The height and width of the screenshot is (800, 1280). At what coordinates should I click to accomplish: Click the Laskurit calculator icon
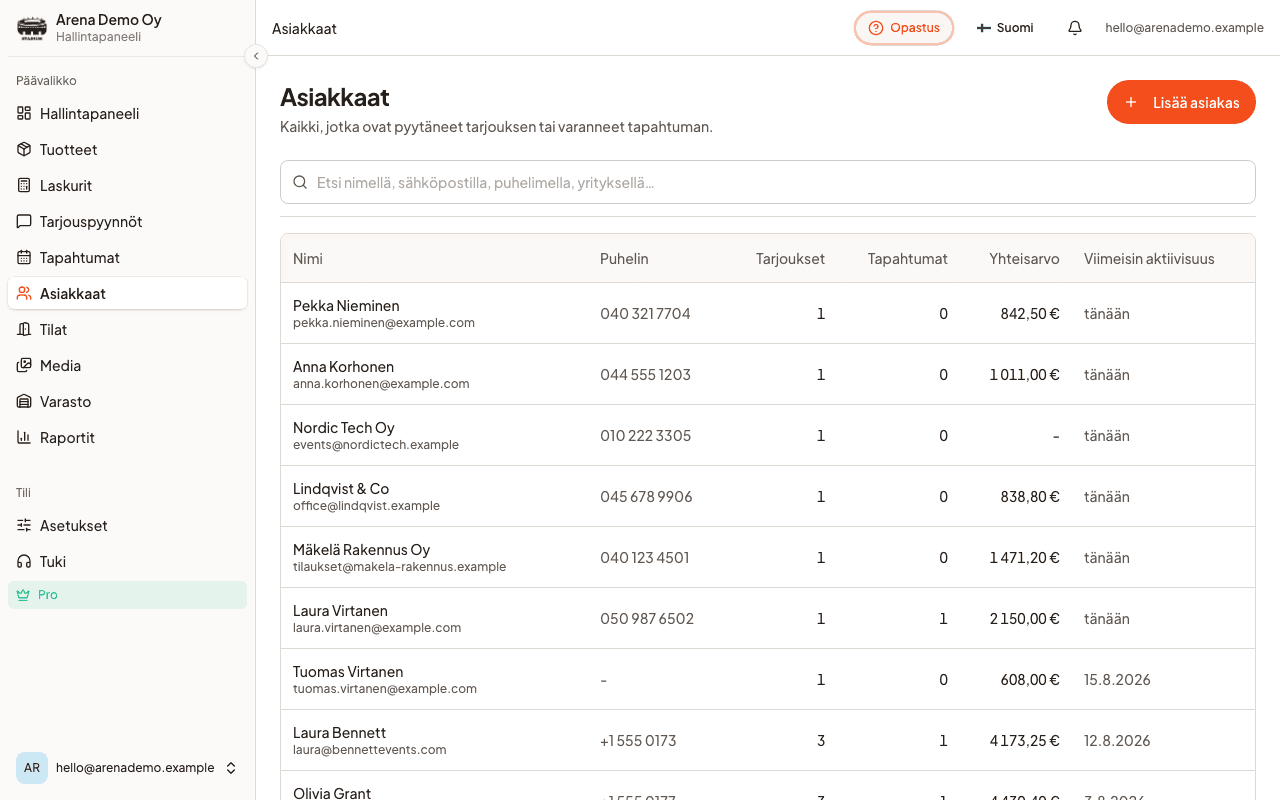tap(24, 186)
